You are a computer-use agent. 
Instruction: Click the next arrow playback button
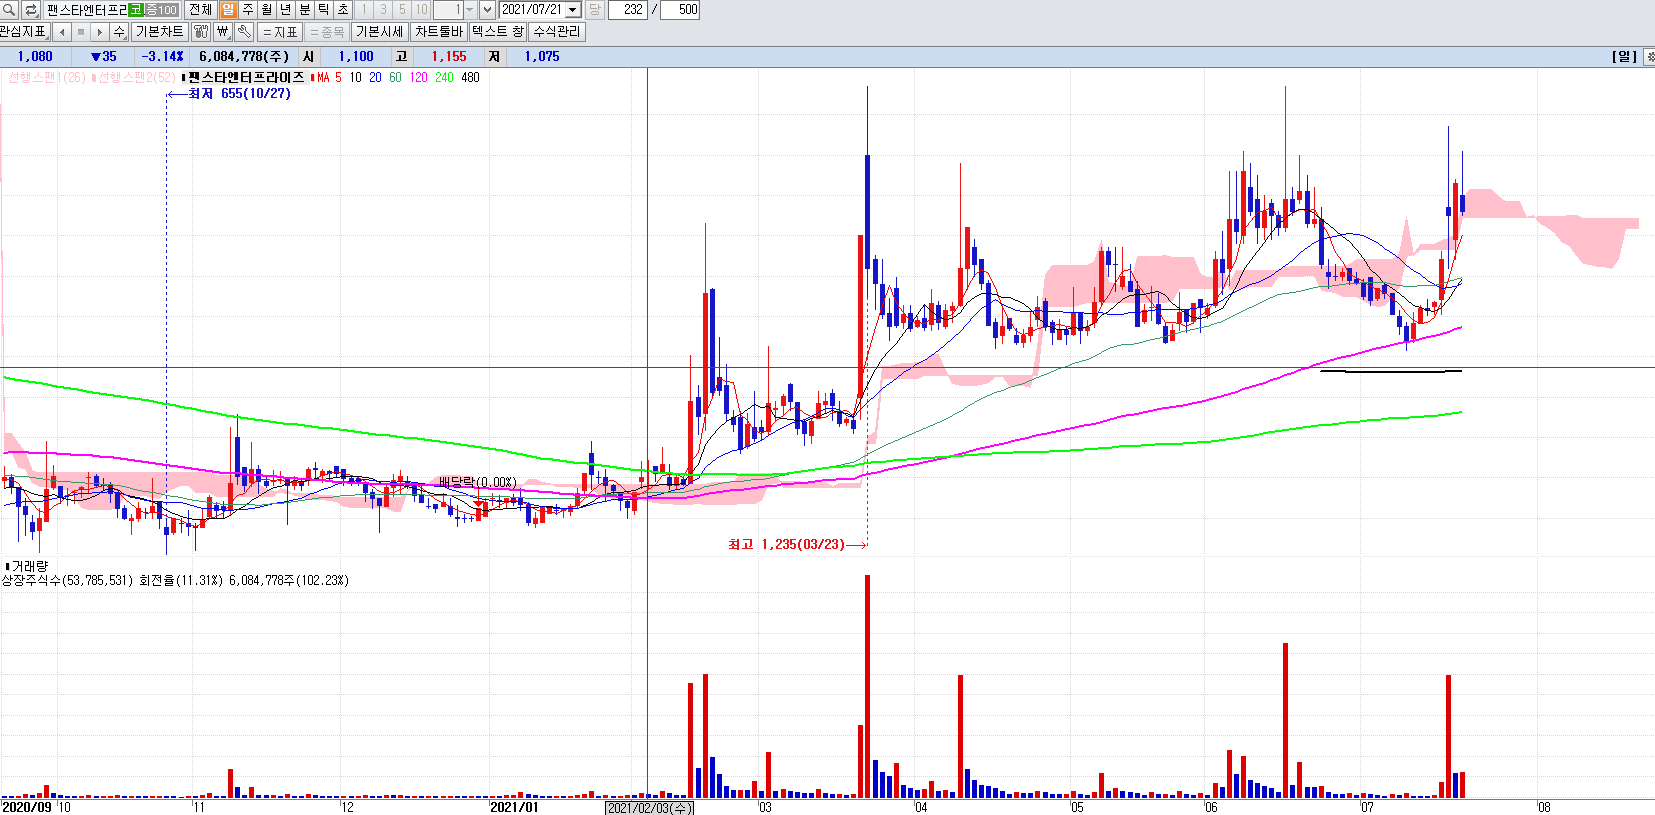100,32
